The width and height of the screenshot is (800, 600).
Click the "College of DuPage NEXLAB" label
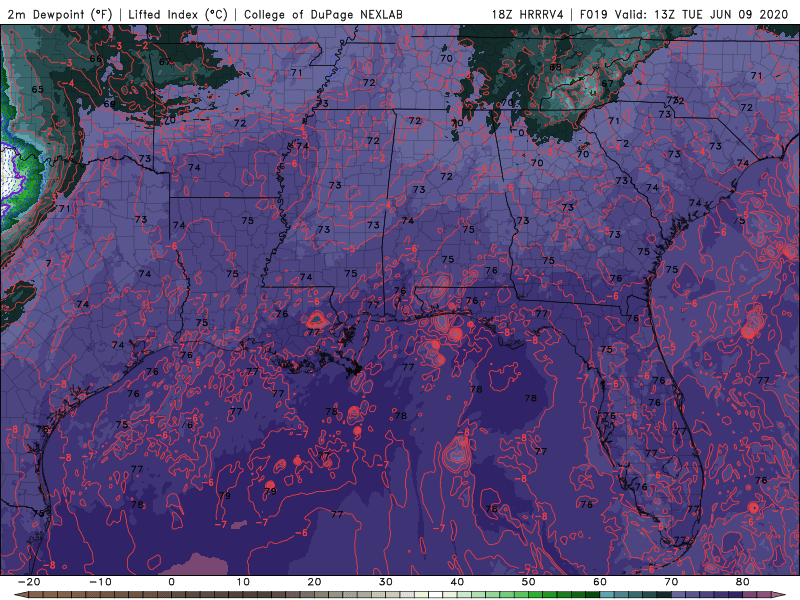point(323,14)
